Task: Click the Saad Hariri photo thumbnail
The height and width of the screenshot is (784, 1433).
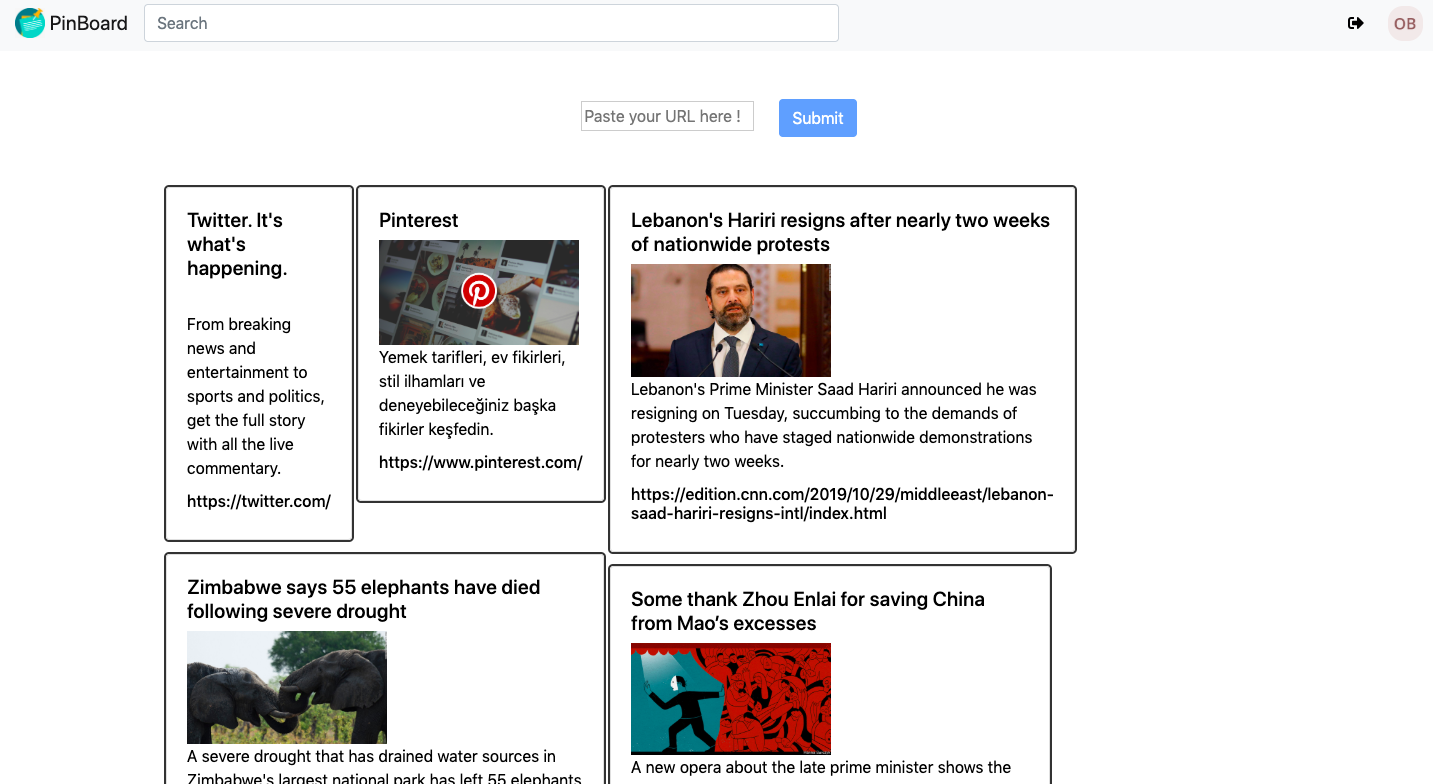Action: [x=731, y=320]
